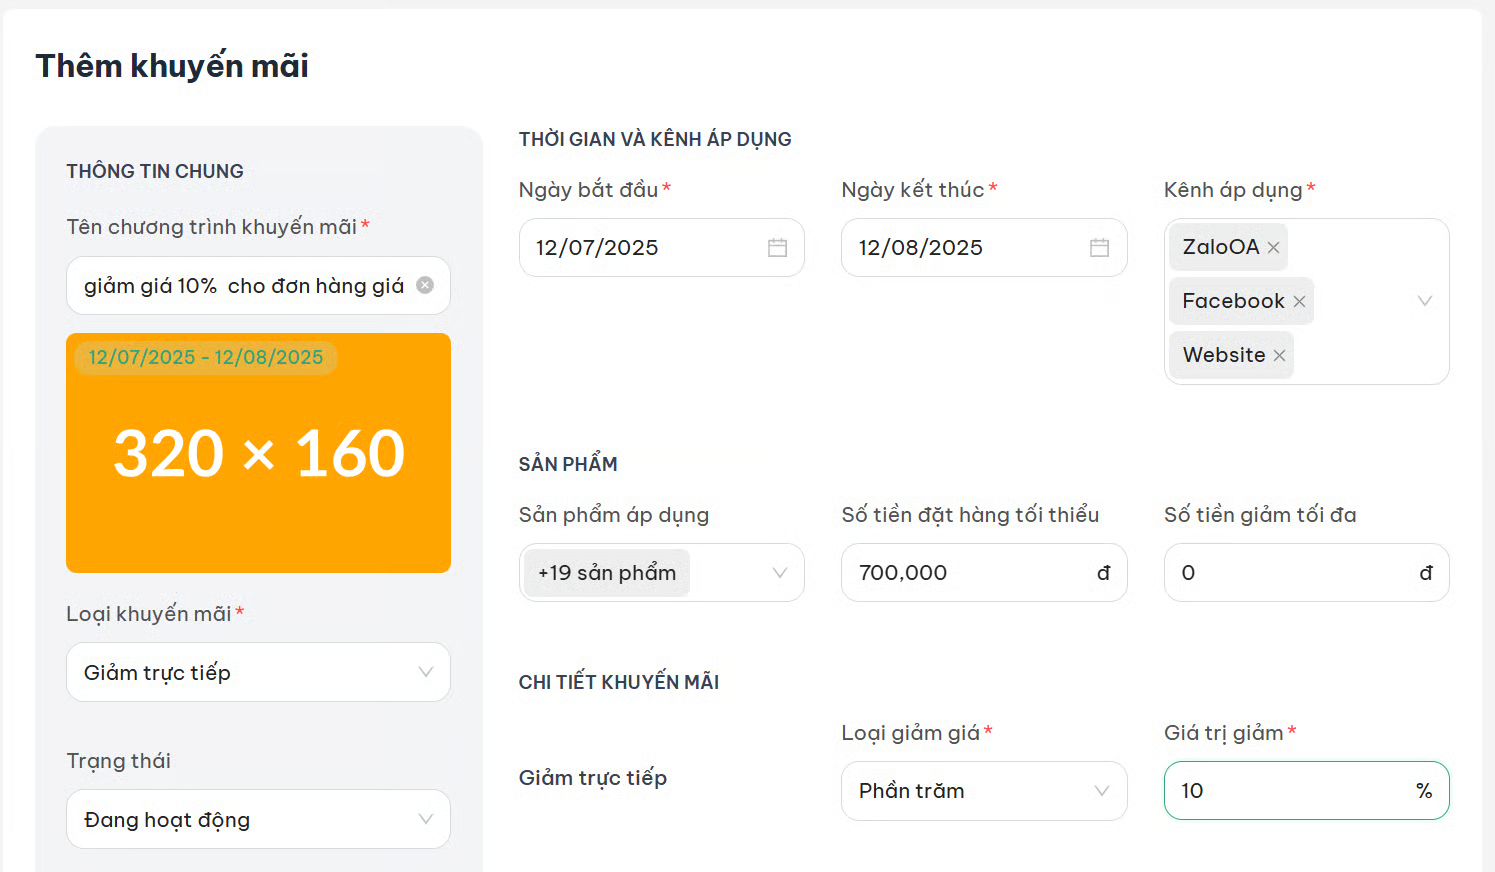Remove the Facebook channel tag
The width and height of the screenshot is (1495, 872).
click(1299, 302)
